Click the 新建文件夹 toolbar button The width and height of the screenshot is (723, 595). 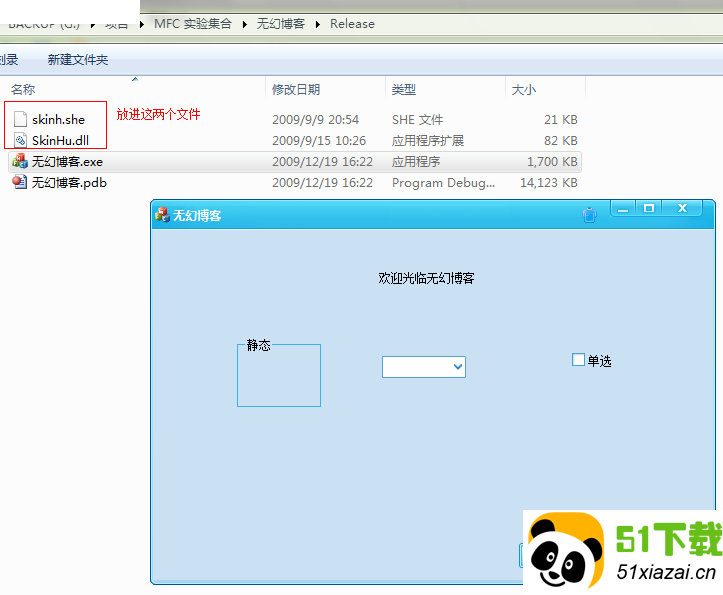(77, 60)
